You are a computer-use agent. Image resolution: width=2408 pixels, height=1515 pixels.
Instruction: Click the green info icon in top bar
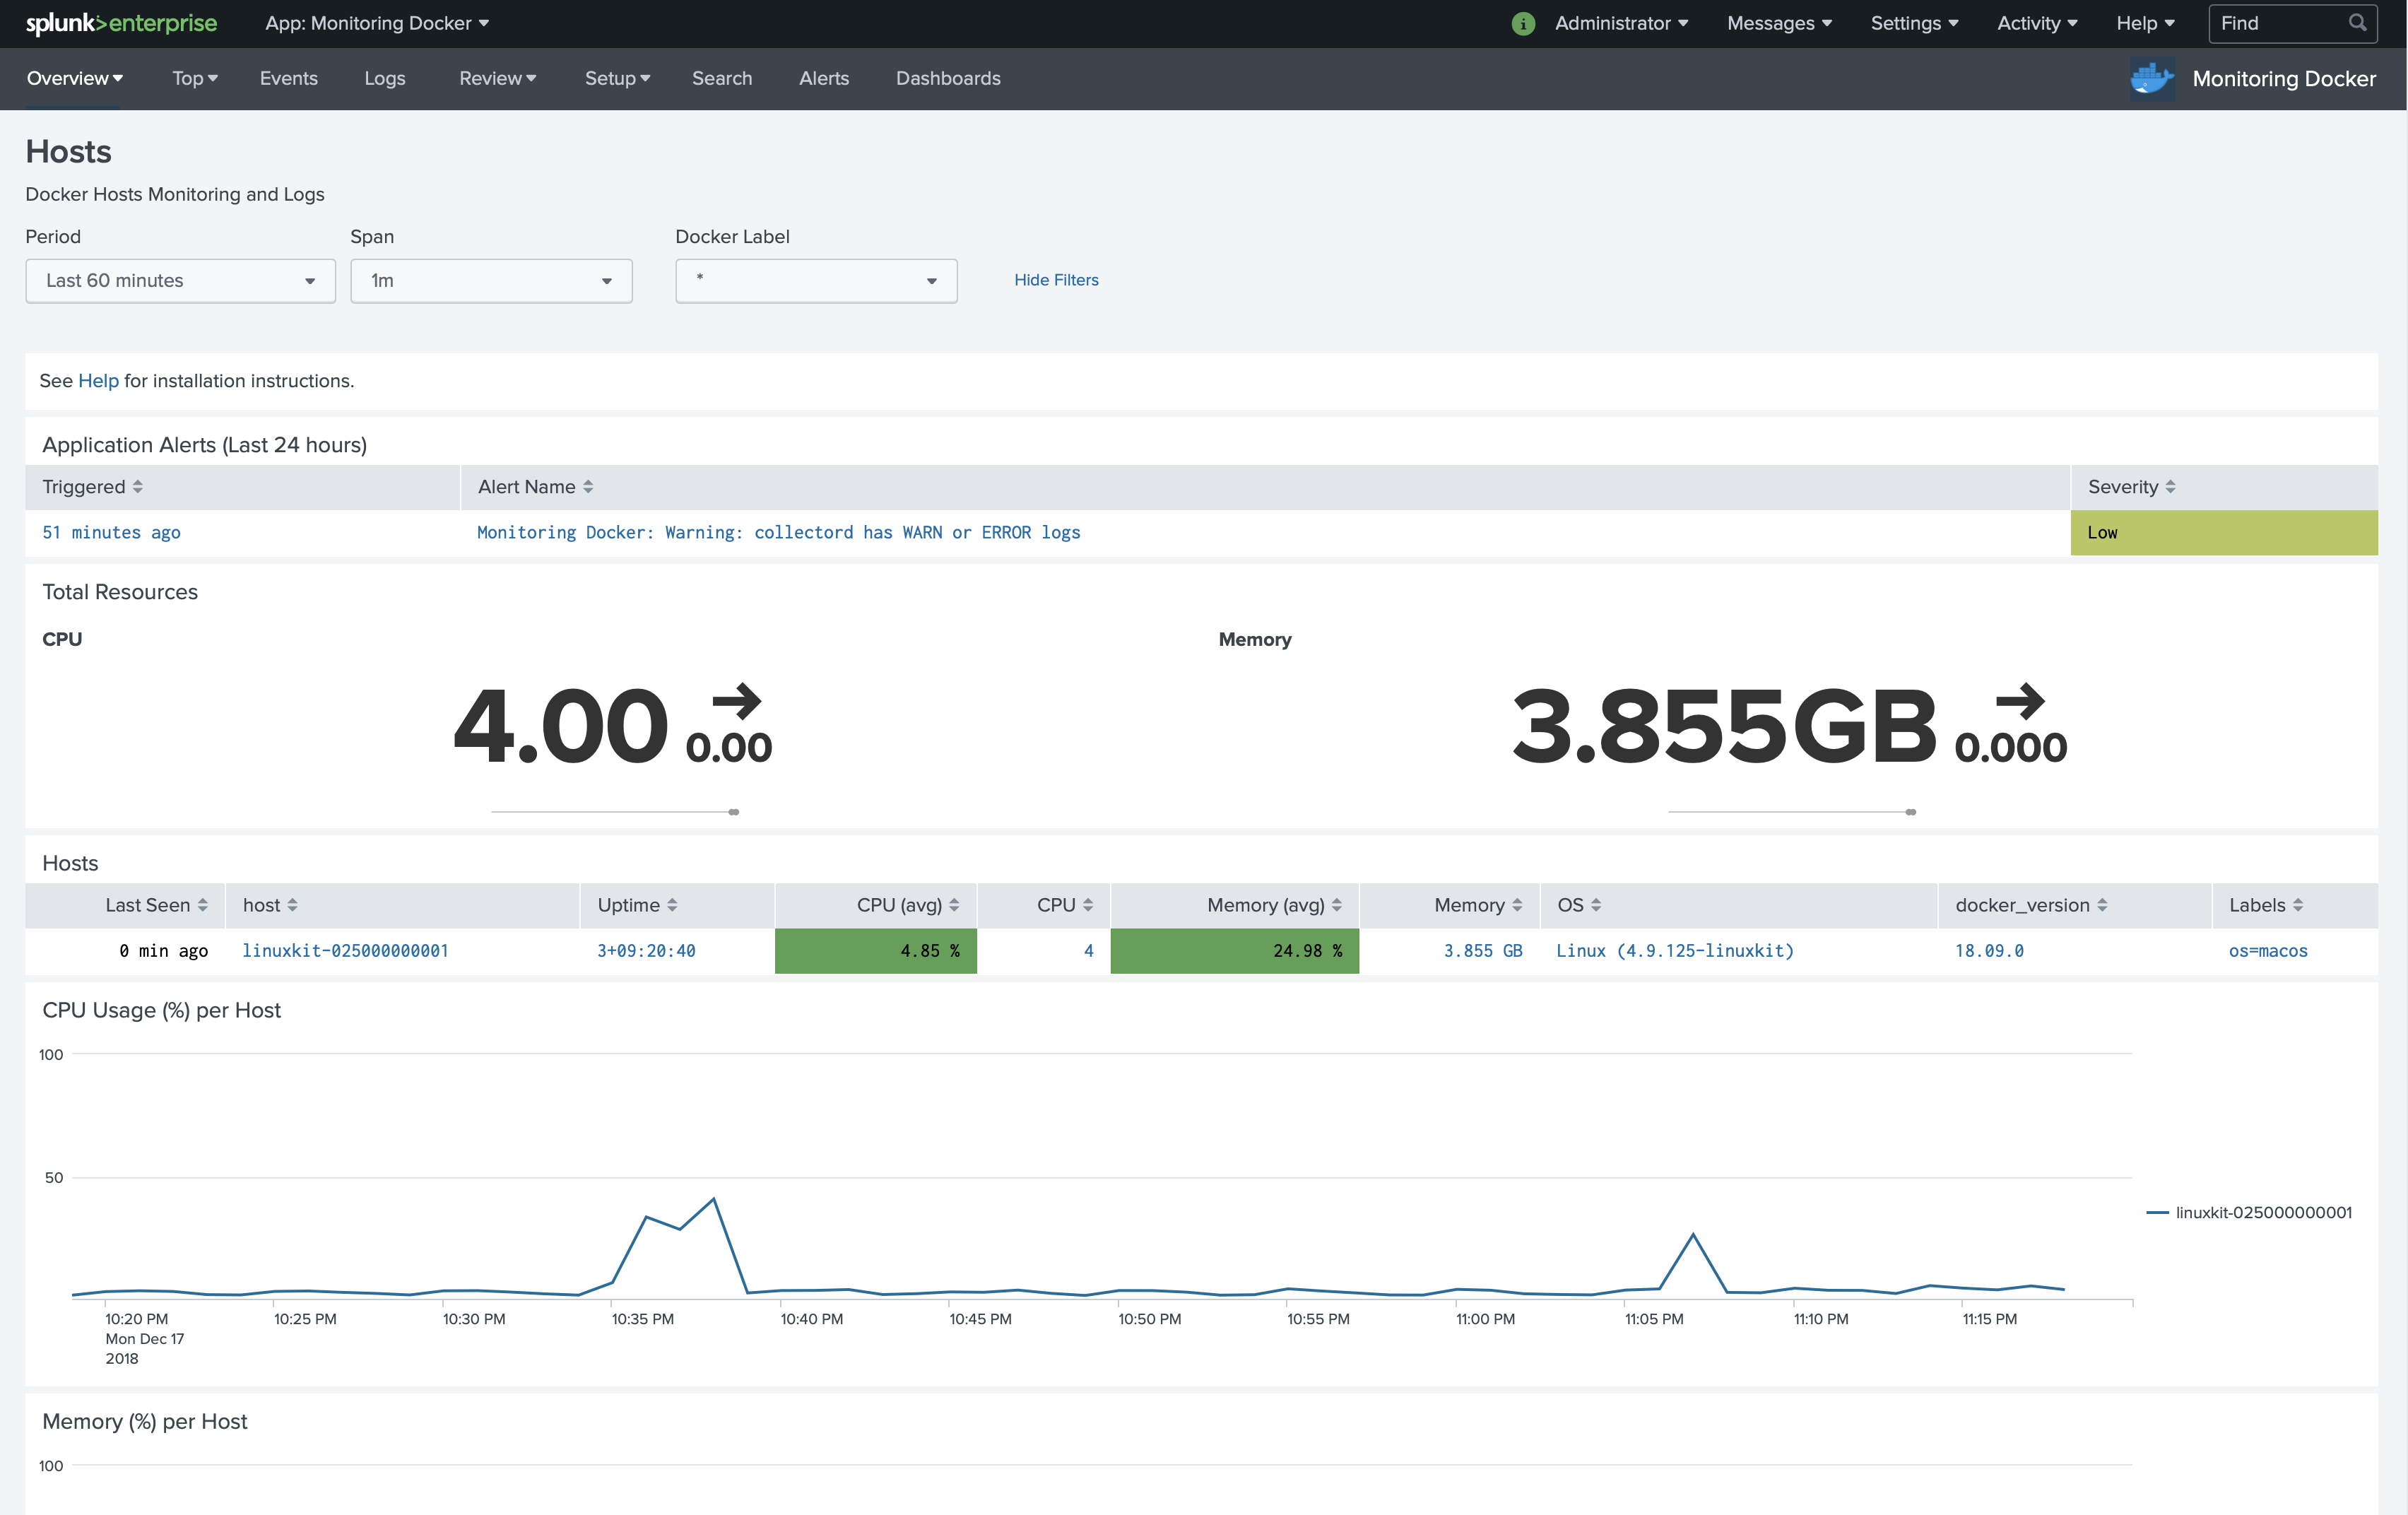pyautogui.click(x=1522, y=23)
